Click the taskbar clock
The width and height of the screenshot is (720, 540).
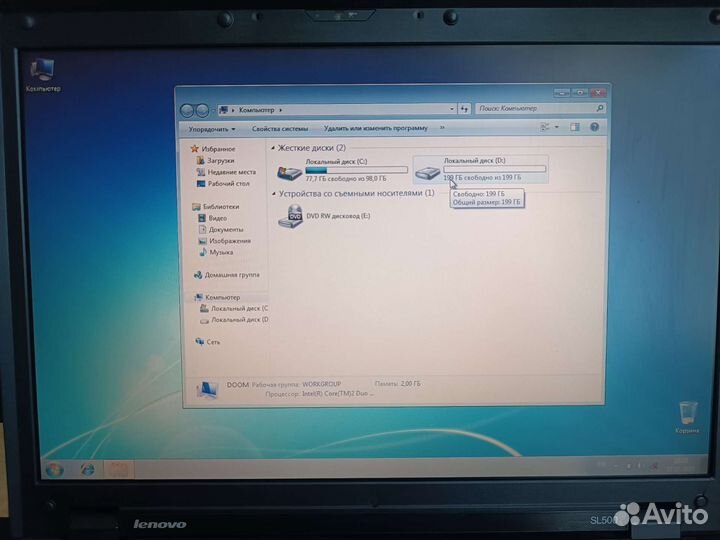681,463
